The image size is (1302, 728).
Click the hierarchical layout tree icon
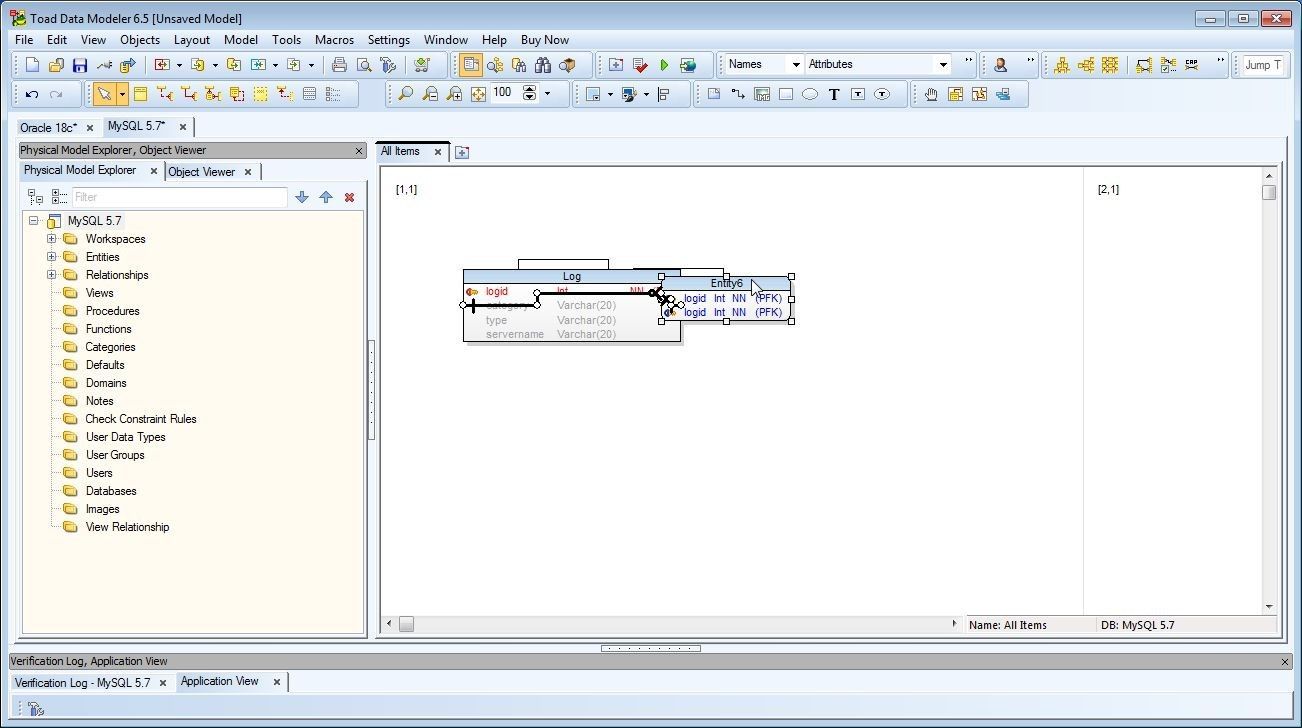pyautogui.click(x=1062, y=65)
